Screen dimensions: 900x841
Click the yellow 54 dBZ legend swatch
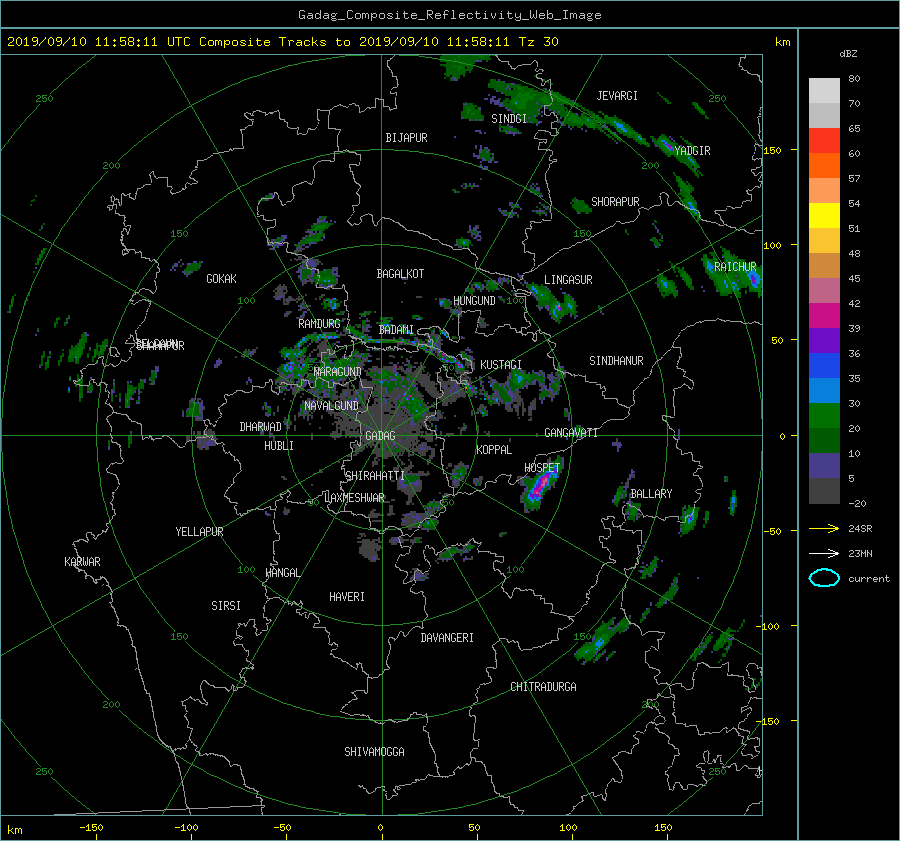(x=824, y=215)
